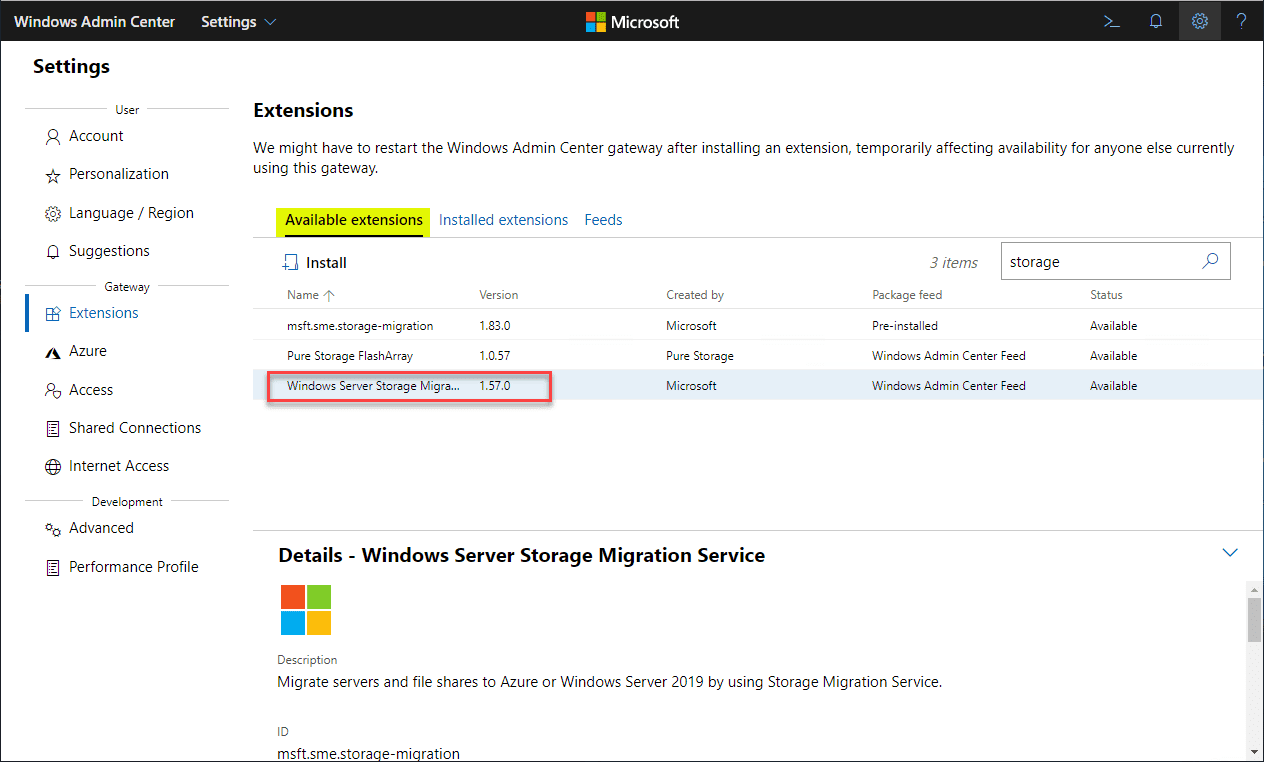Open the notifications bell
The width and height of the screenshot is (1264, 762).
tap(1156, 21)
